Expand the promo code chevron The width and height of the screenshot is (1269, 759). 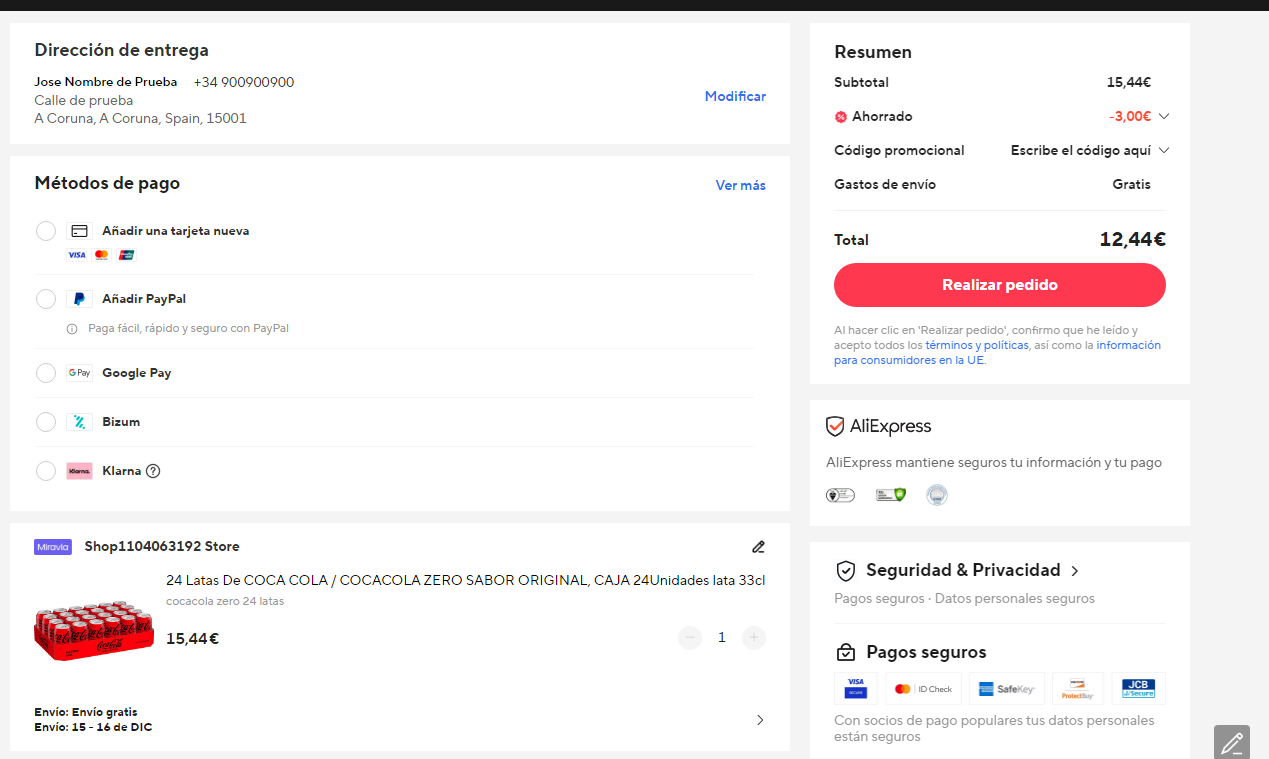pyautogui.click(x=1164, y=150)
